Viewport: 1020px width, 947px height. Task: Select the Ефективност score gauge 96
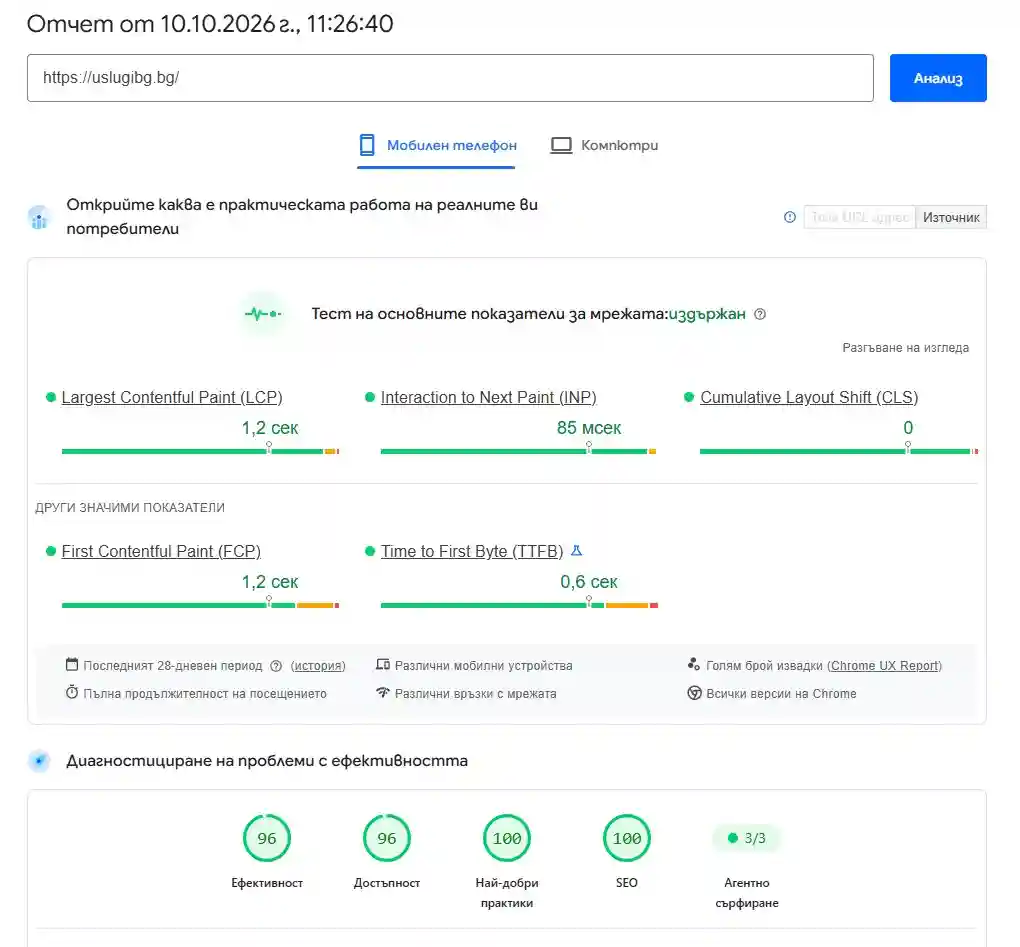(x=267, y=838)
